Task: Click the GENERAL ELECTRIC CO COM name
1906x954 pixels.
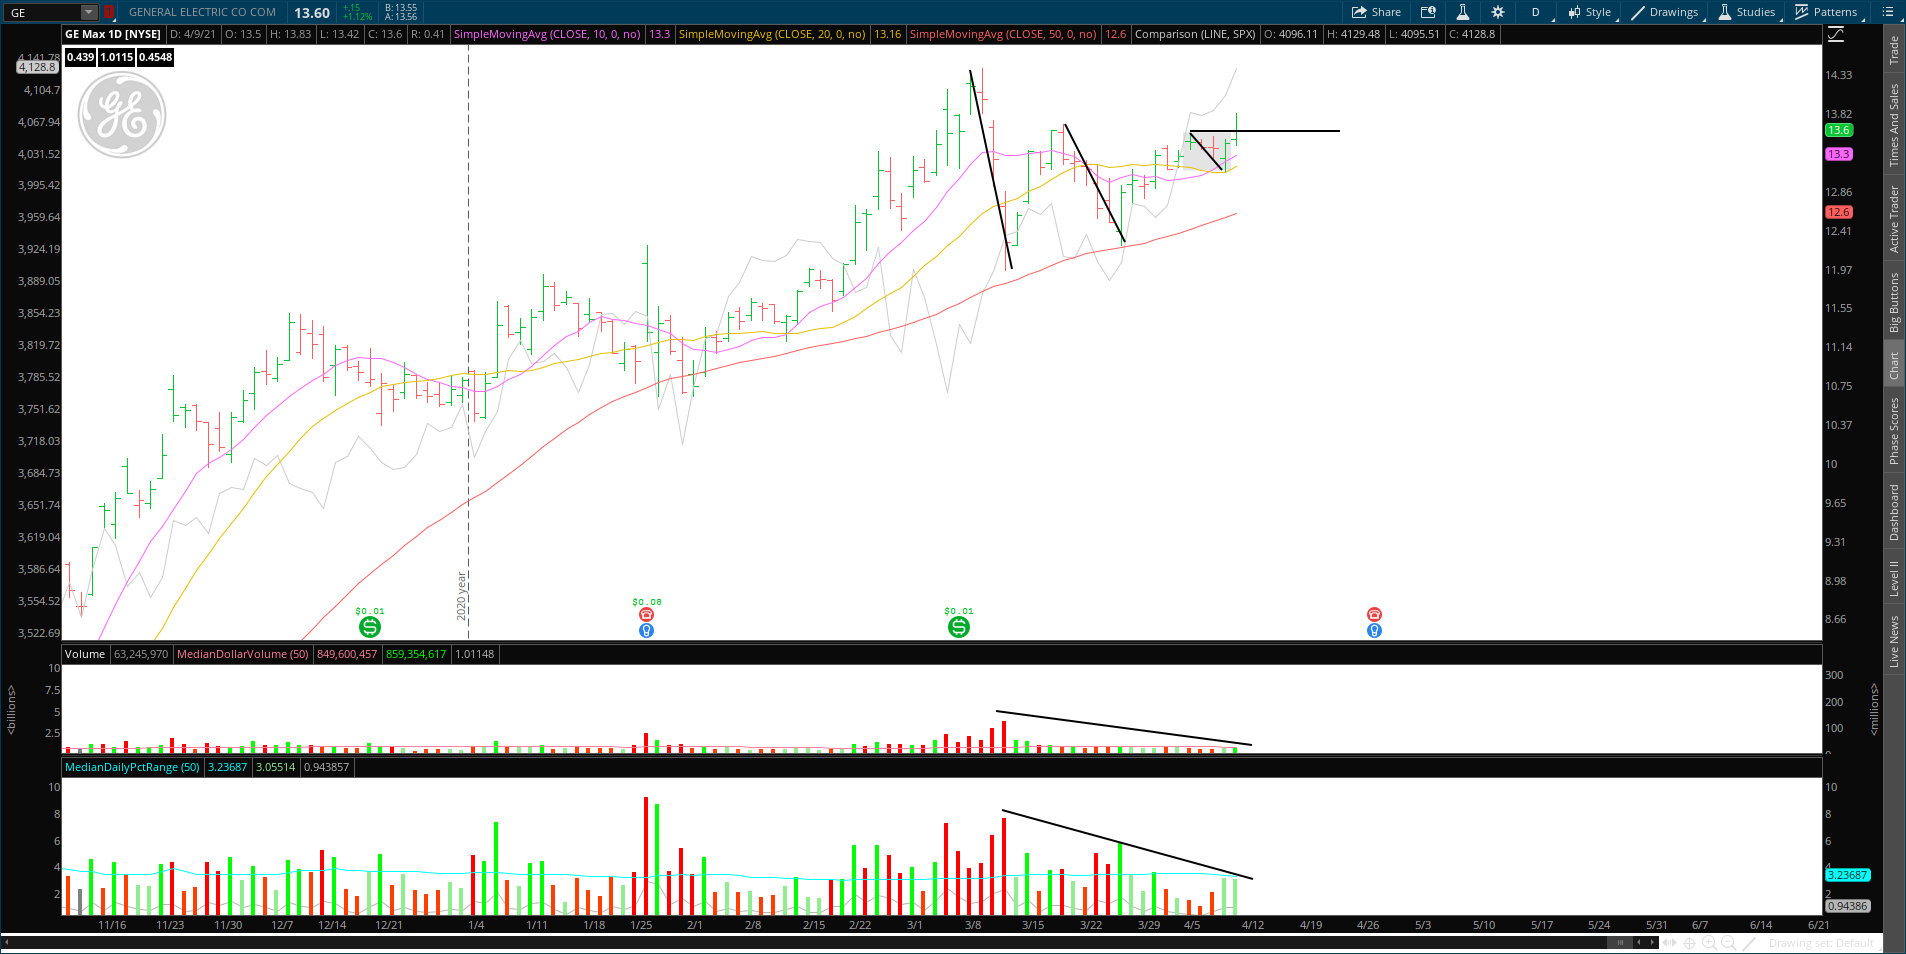Action: 202,12
